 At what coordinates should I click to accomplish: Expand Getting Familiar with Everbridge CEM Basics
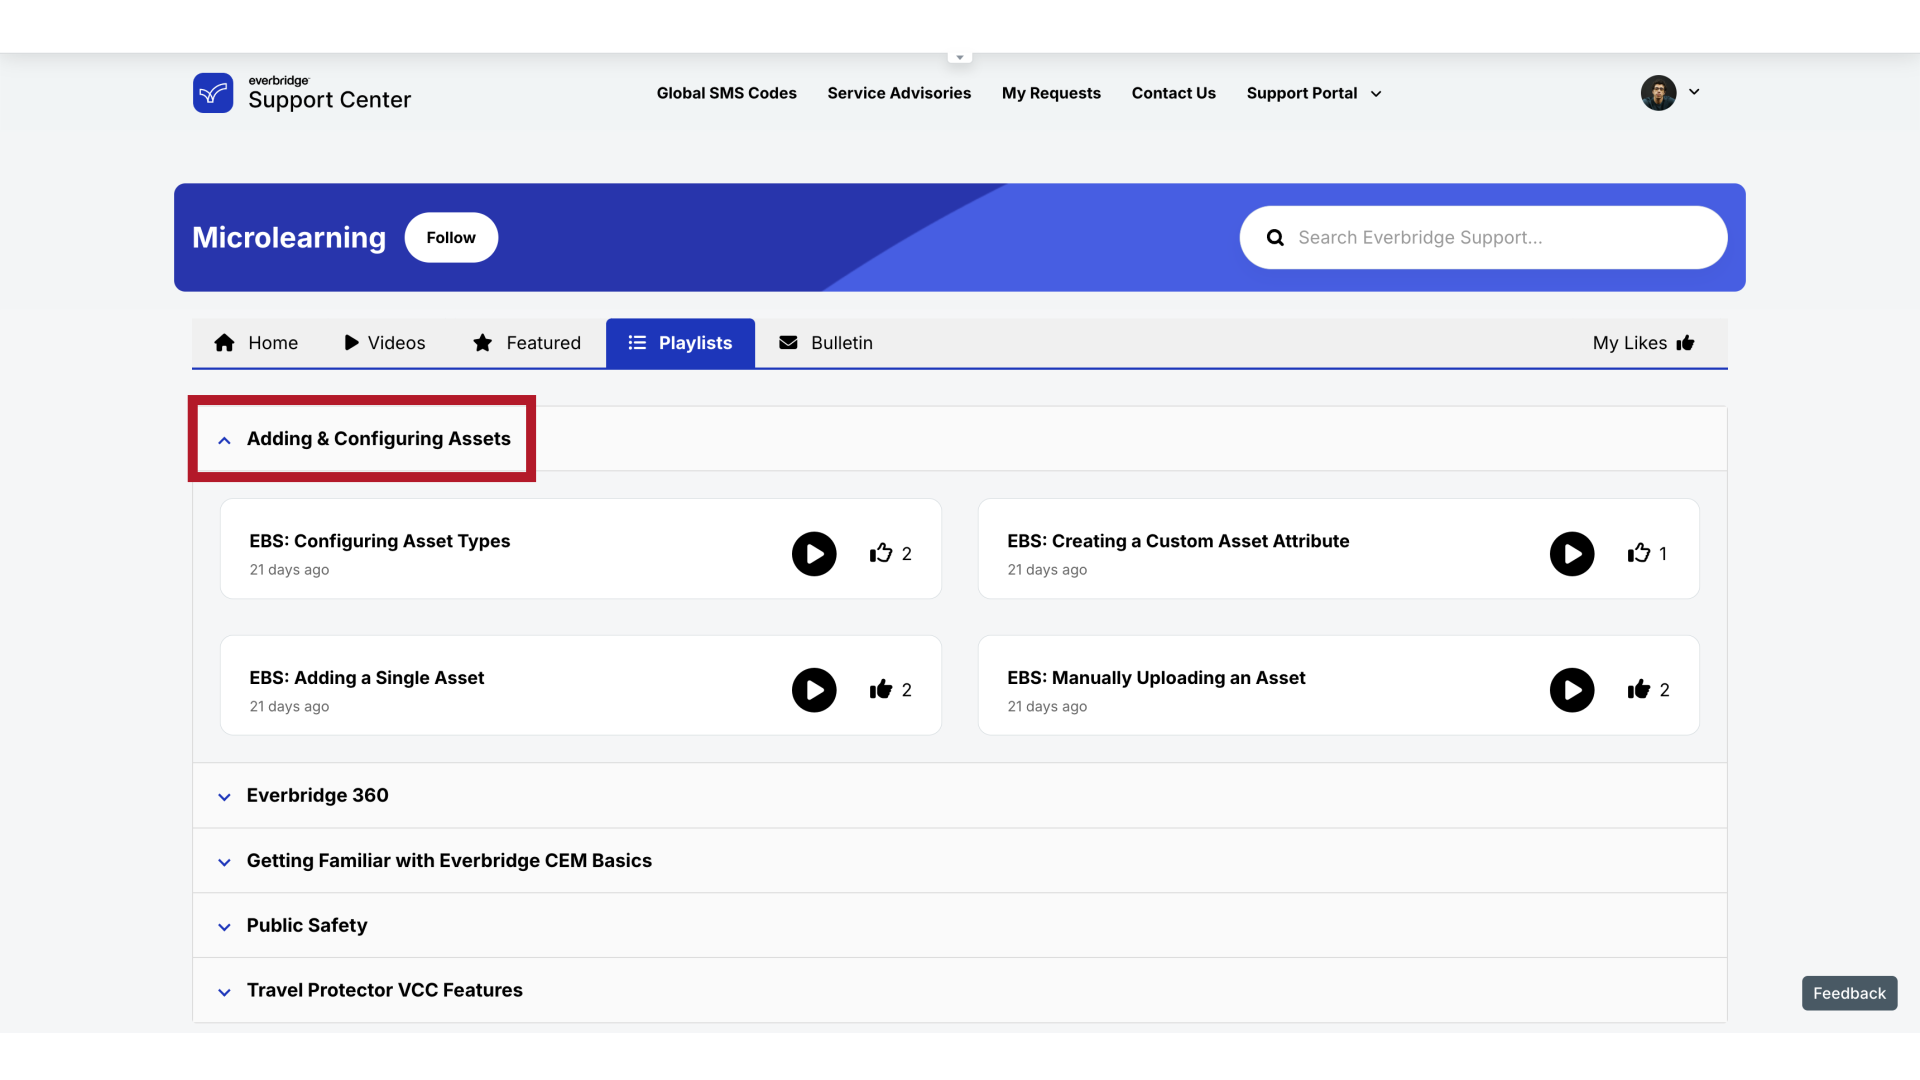coord(224,862)
